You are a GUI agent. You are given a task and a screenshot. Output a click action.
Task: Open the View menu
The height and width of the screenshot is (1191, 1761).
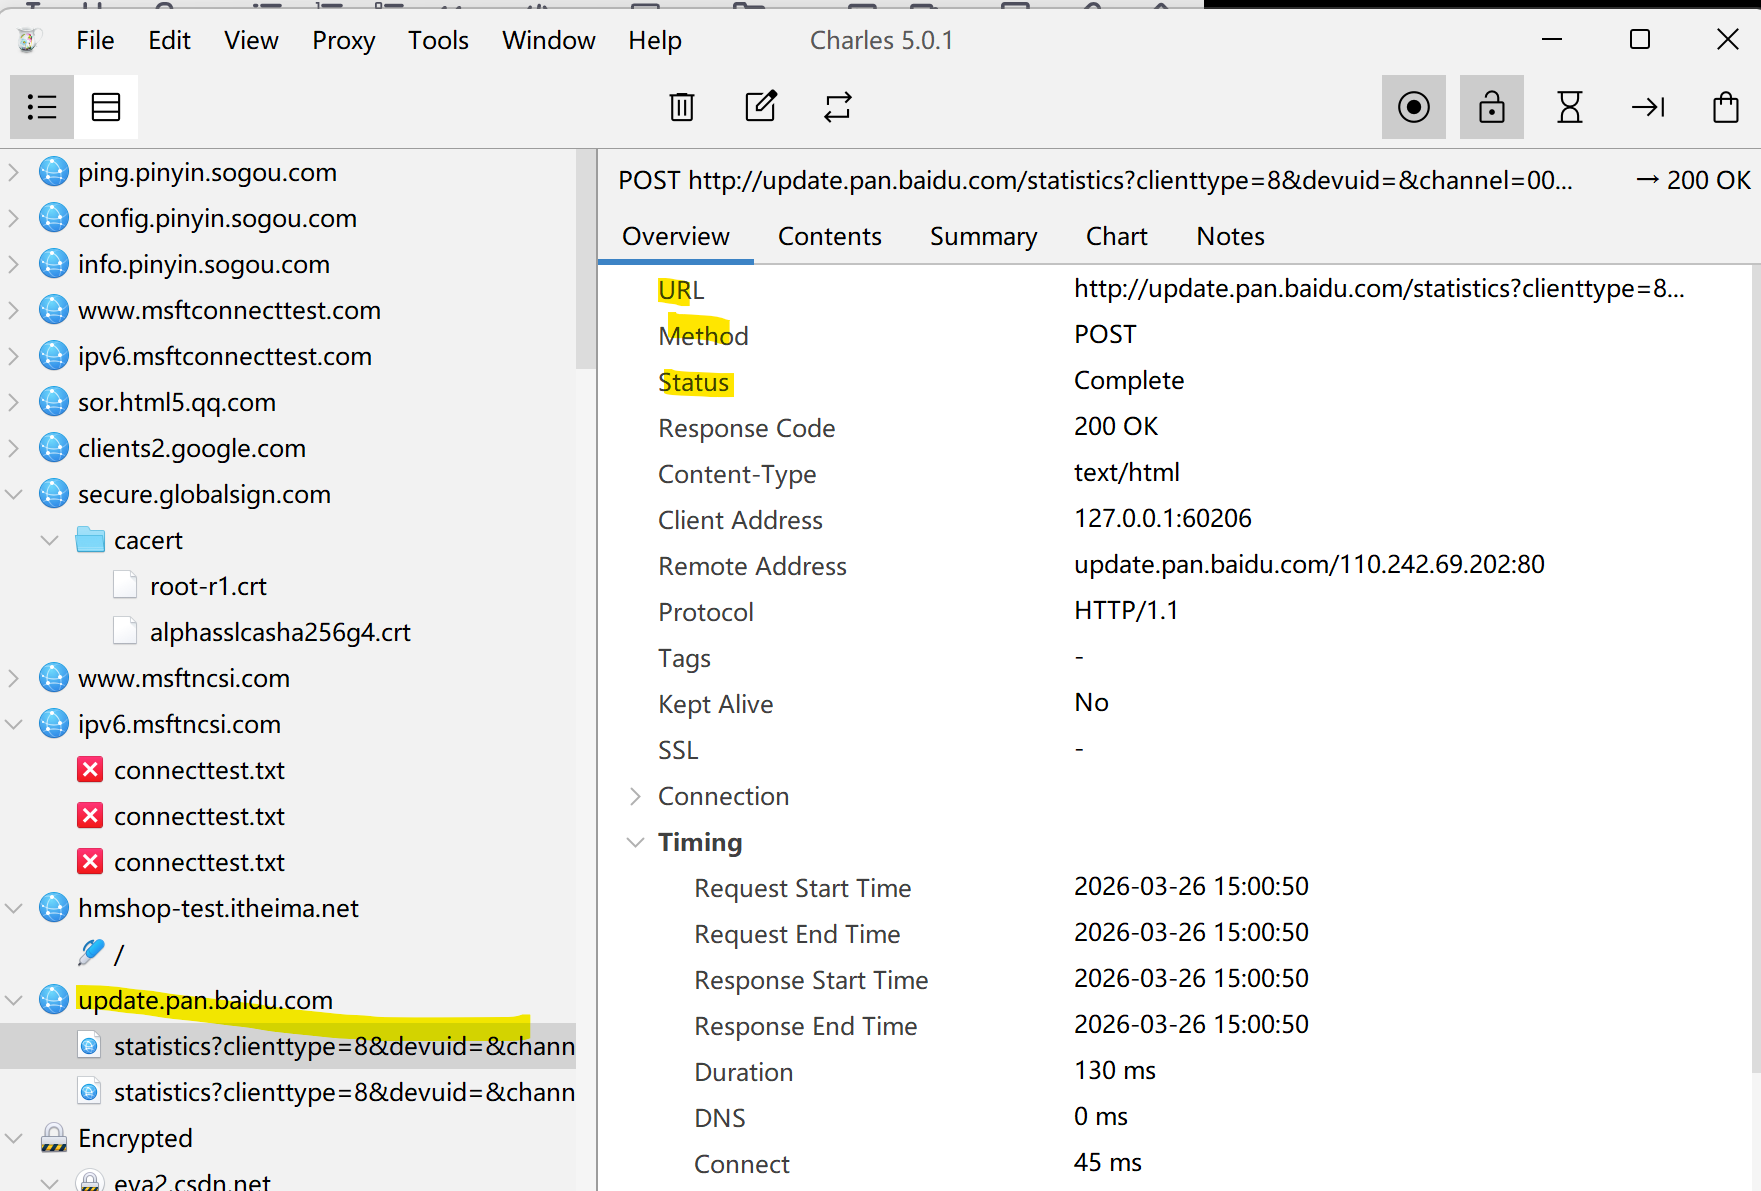tap(251, 40)
